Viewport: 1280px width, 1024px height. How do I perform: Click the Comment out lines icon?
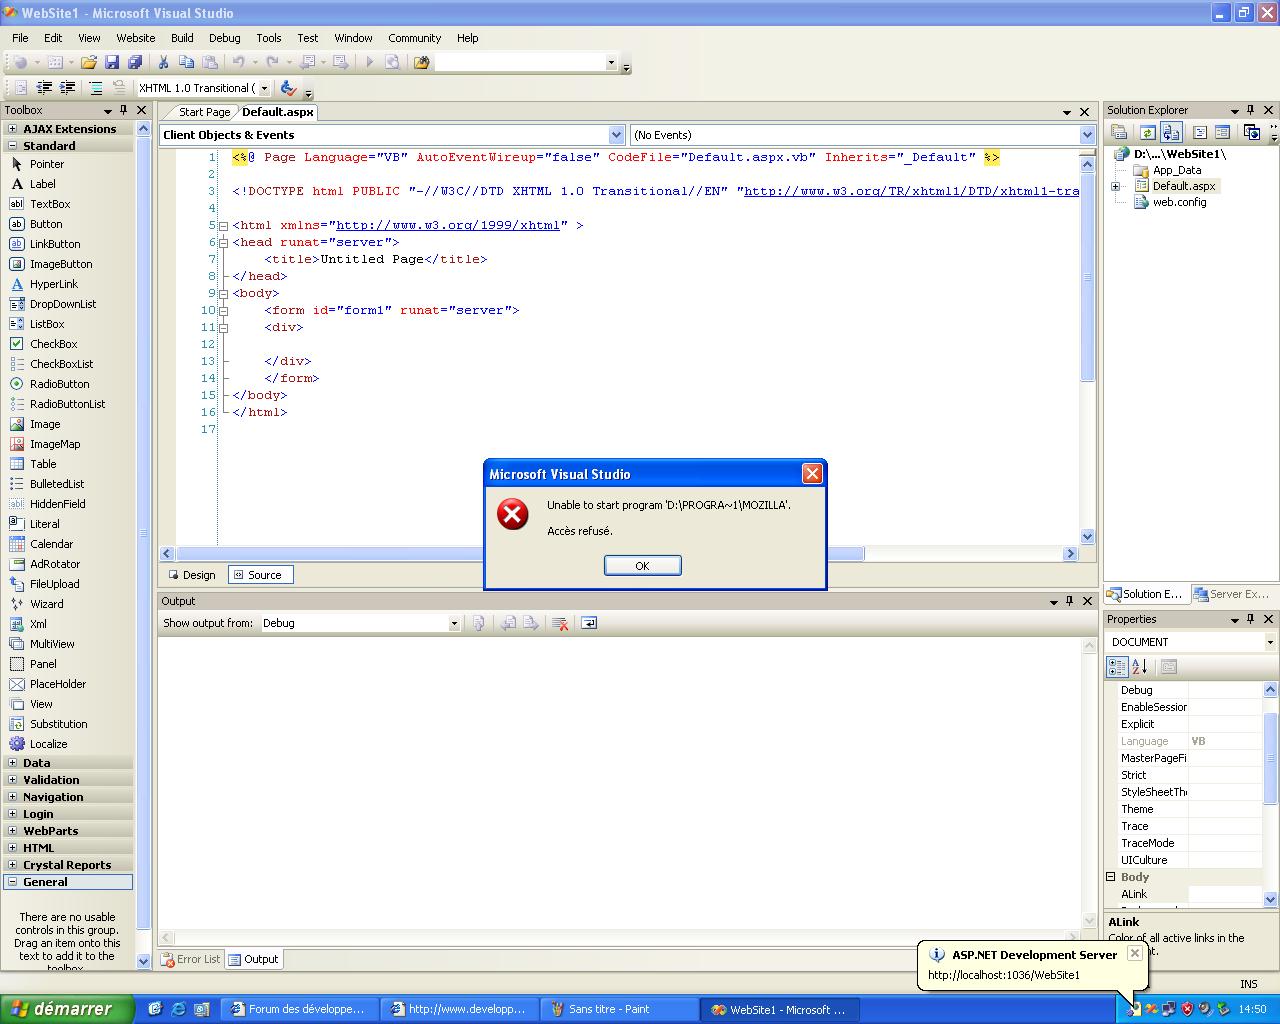[95, 88]
